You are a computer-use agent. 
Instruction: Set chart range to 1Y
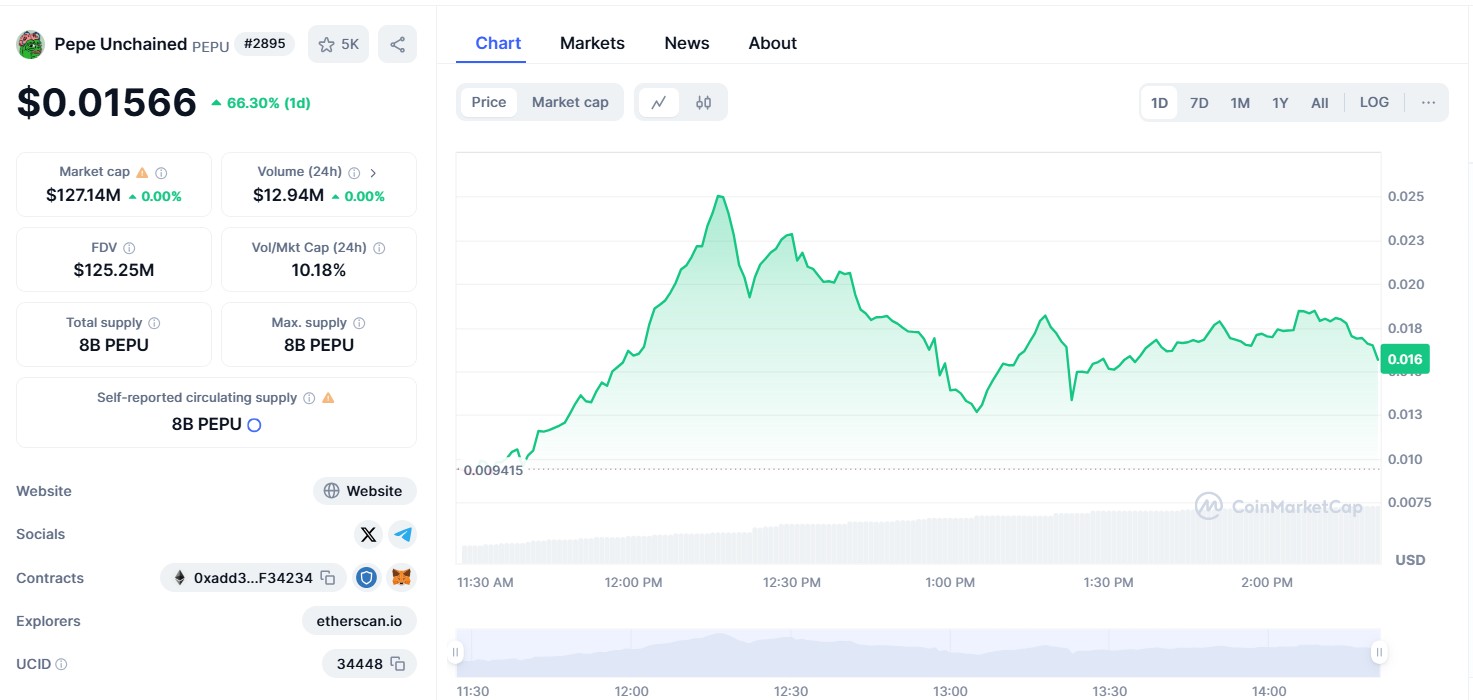point(1280,103)
